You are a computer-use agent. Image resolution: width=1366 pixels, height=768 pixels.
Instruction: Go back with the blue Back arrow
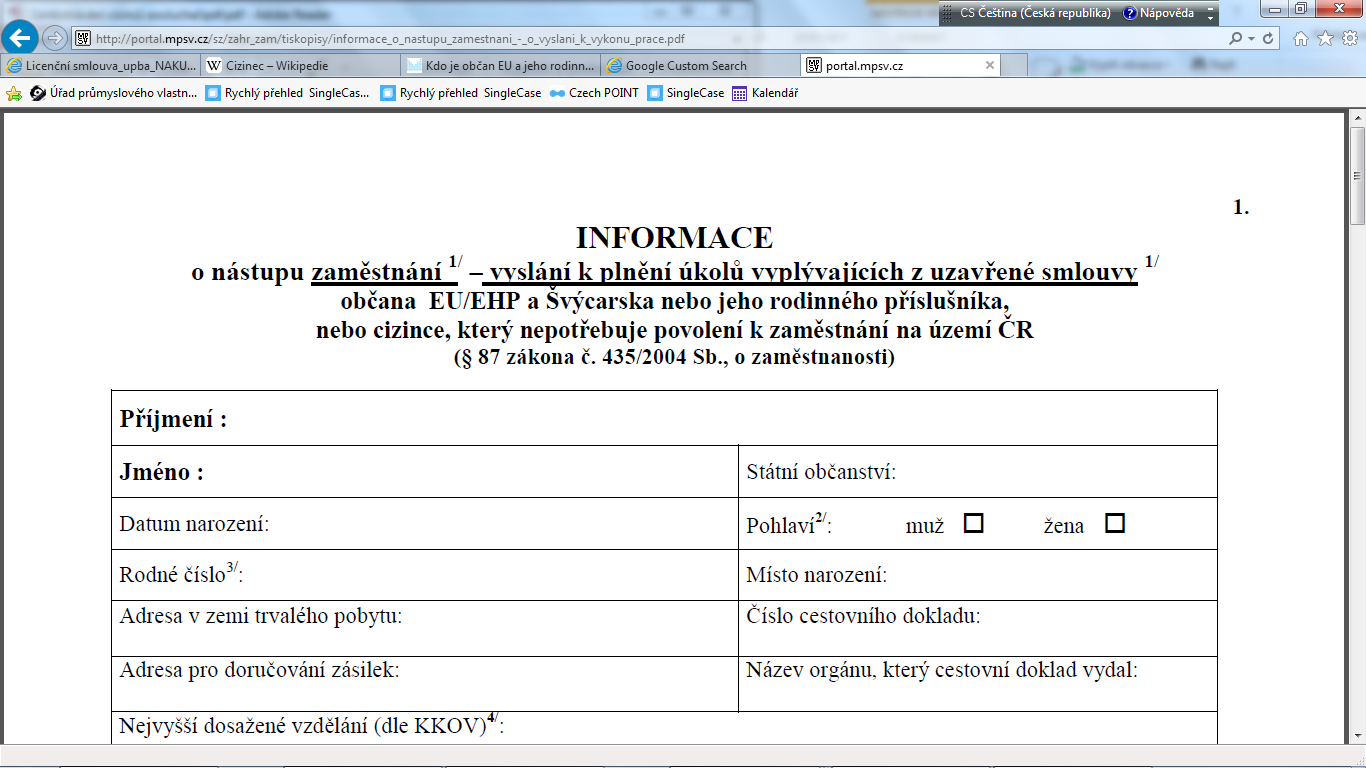tap(21, 38)
